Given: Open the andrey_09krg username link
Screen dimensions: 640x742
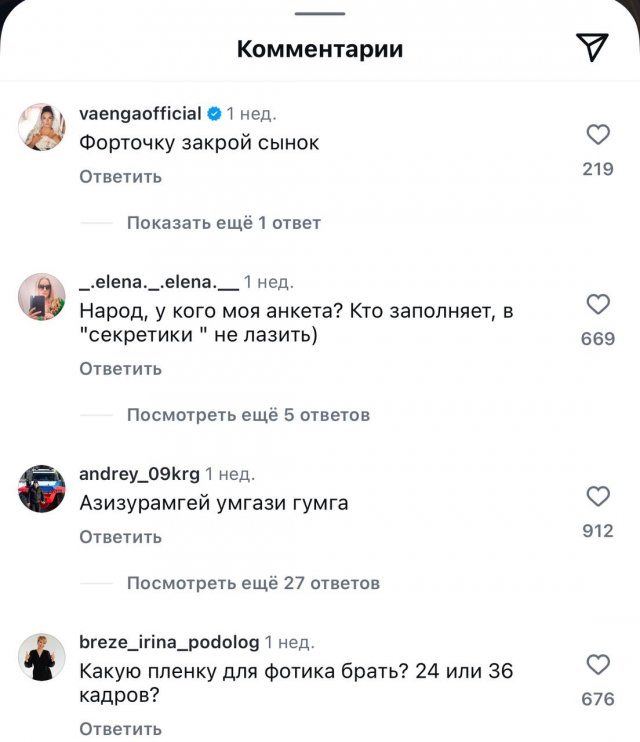Looking at the screenshot, I should click(x=139, y=474).
